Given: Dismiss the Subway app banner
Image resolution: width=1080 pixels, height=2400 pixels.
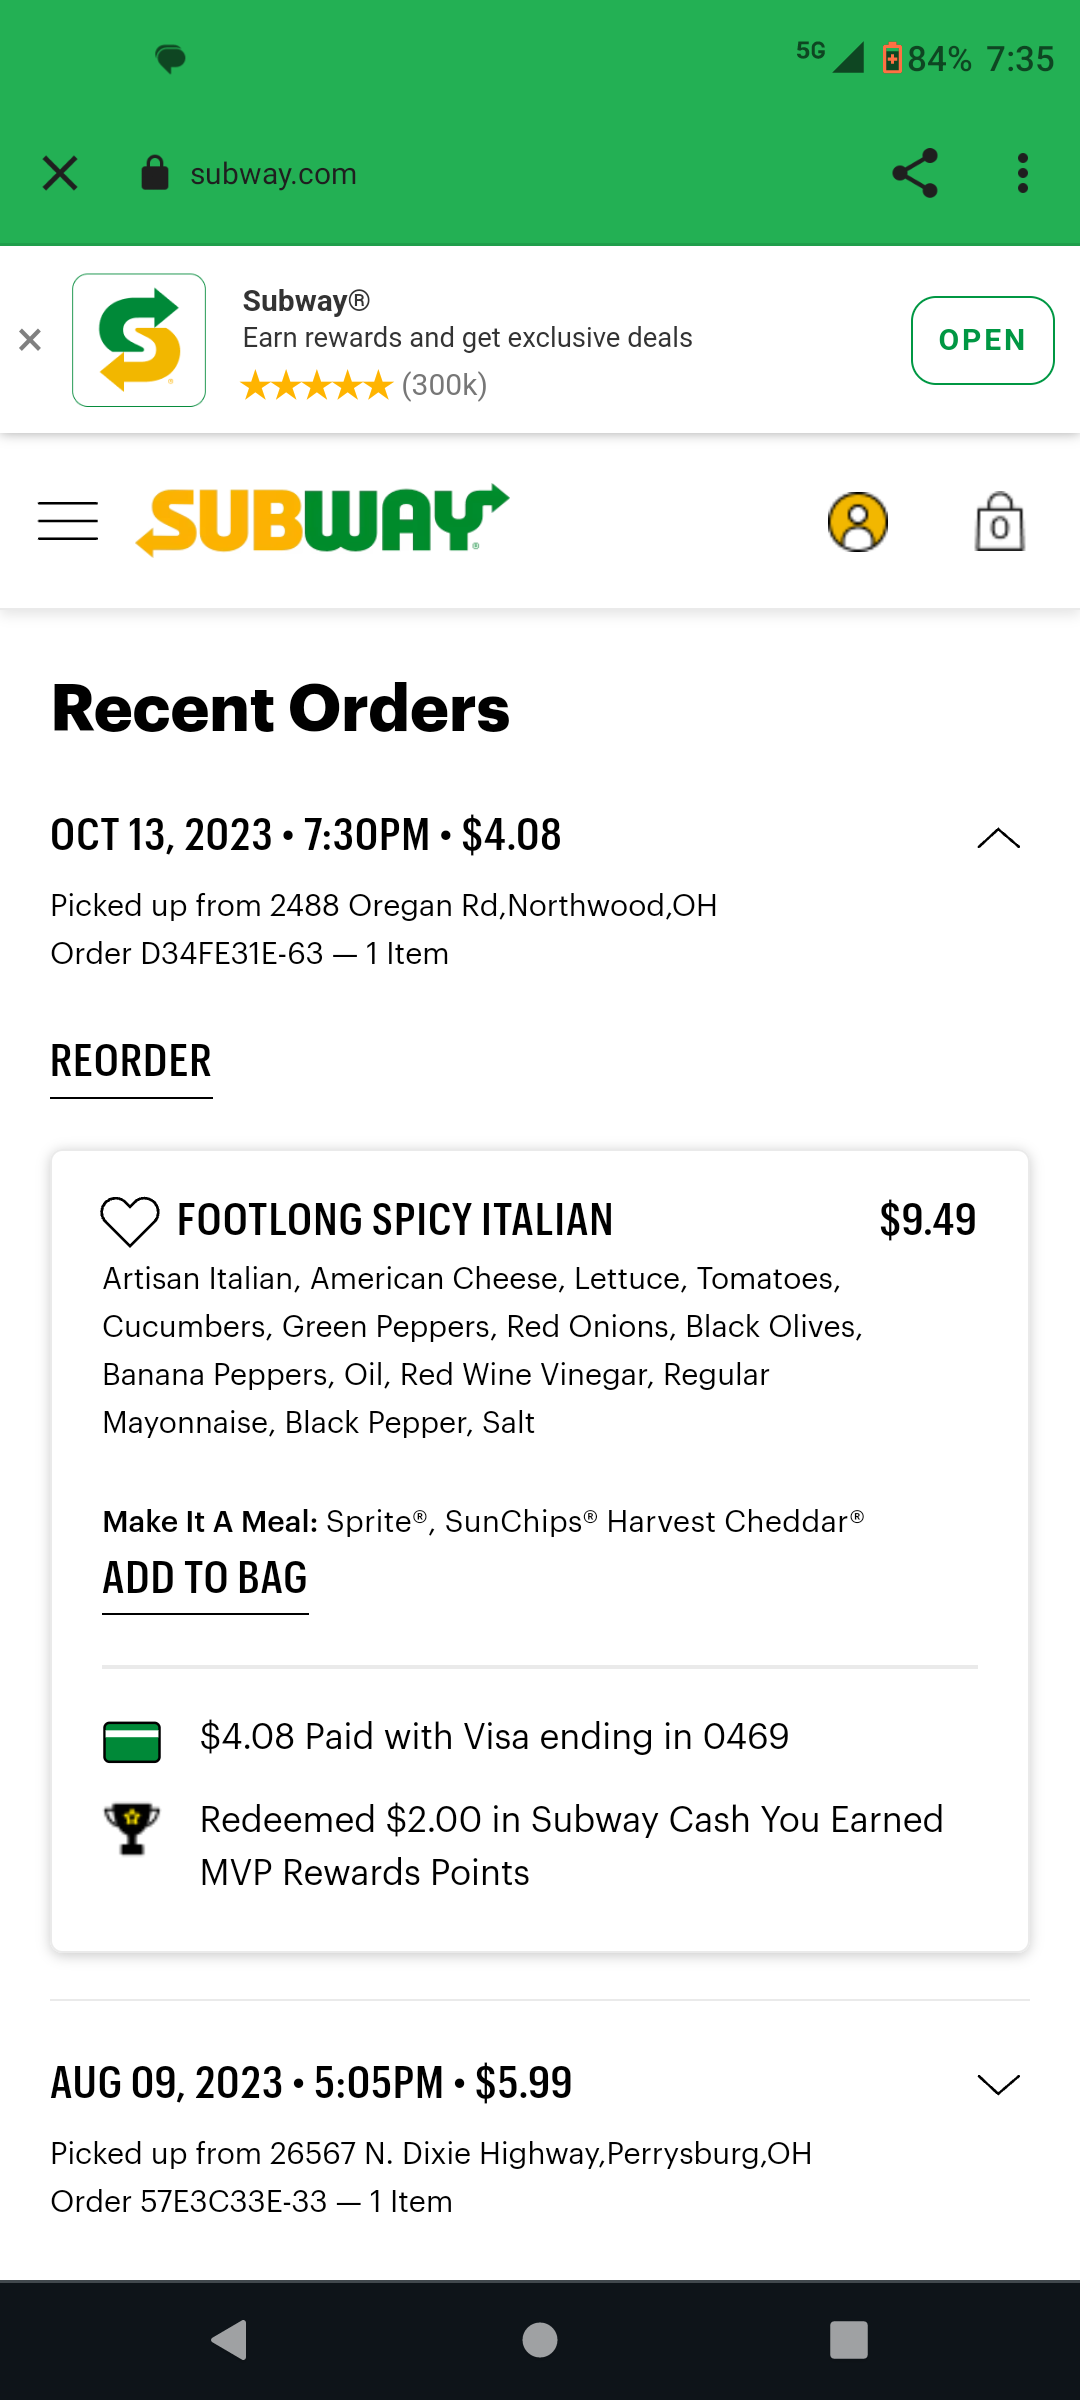Looking at the screenshot, I should (x=30, y=340).
